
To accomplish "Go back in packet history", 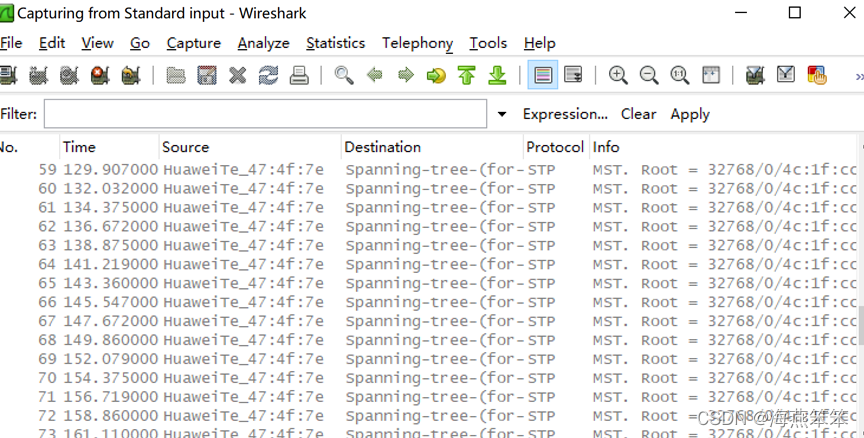I will (x=375, y=75).
